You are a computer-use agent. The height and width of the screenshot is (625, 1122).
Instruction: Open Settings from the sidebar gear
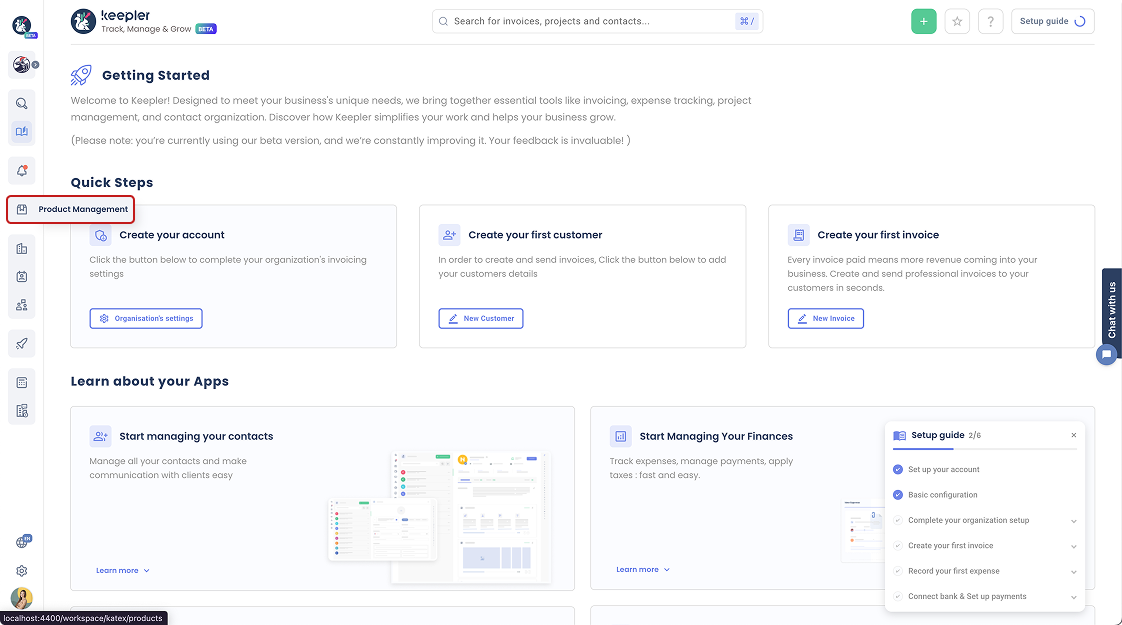click(22, 570)
